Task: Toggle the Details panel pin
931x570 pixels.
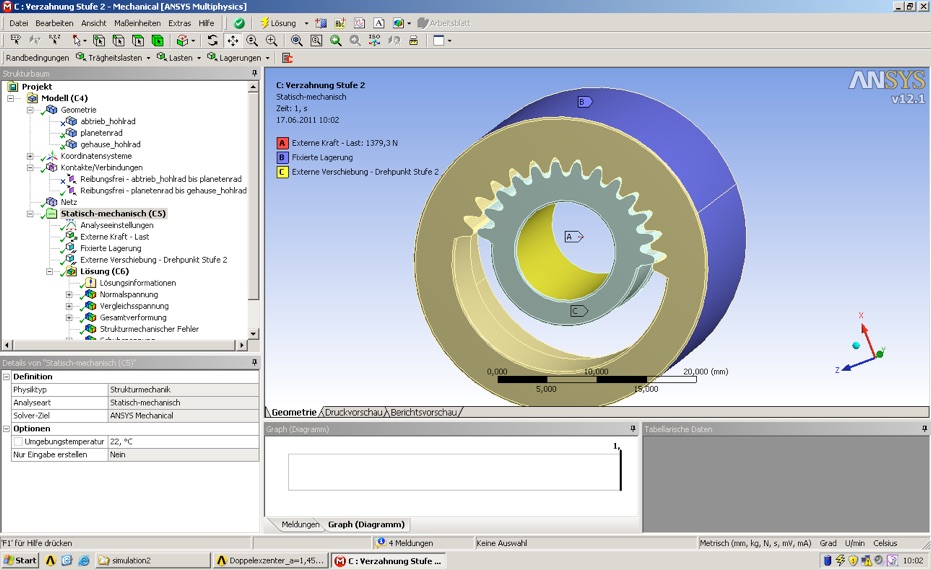Action: click(254, 362)
